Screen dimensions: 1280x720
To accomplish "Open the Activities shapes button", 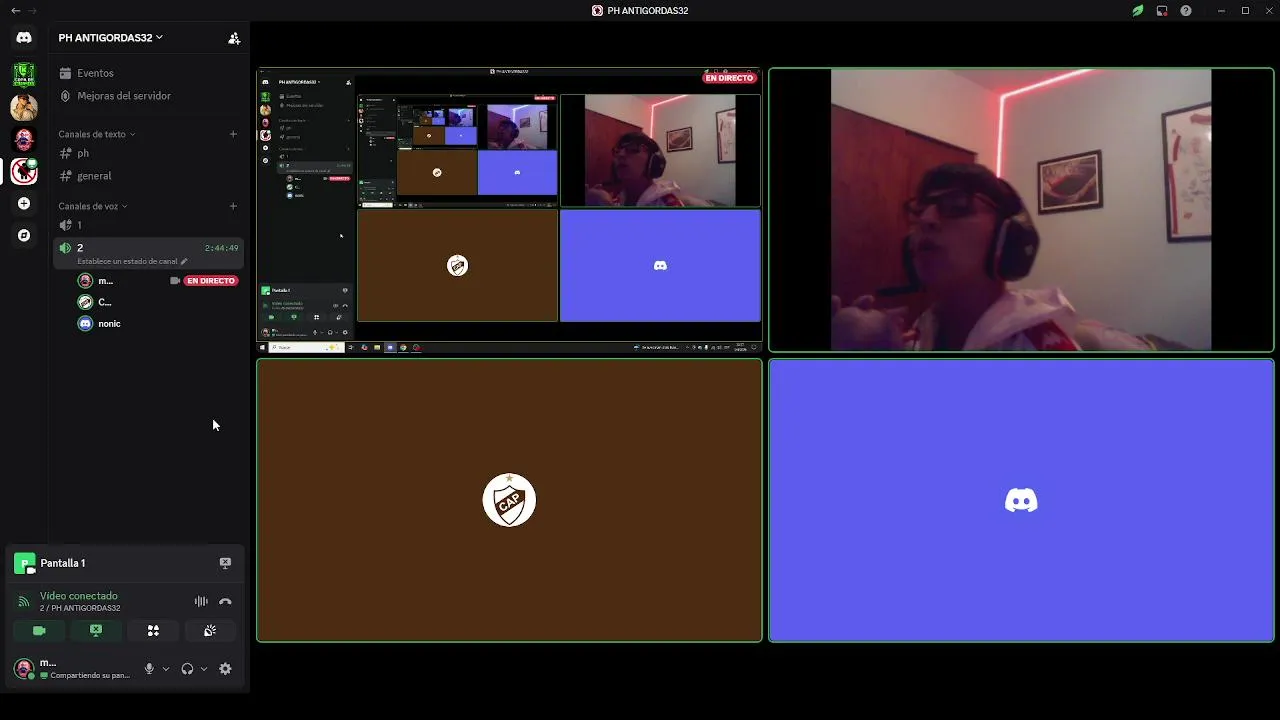I will pyautogui.click(x=153, y=631).
